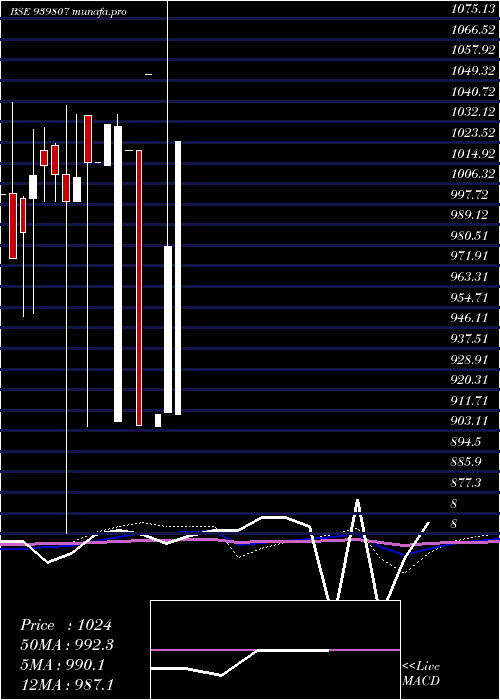Select the 877.3 axis label

pos(466,483)
